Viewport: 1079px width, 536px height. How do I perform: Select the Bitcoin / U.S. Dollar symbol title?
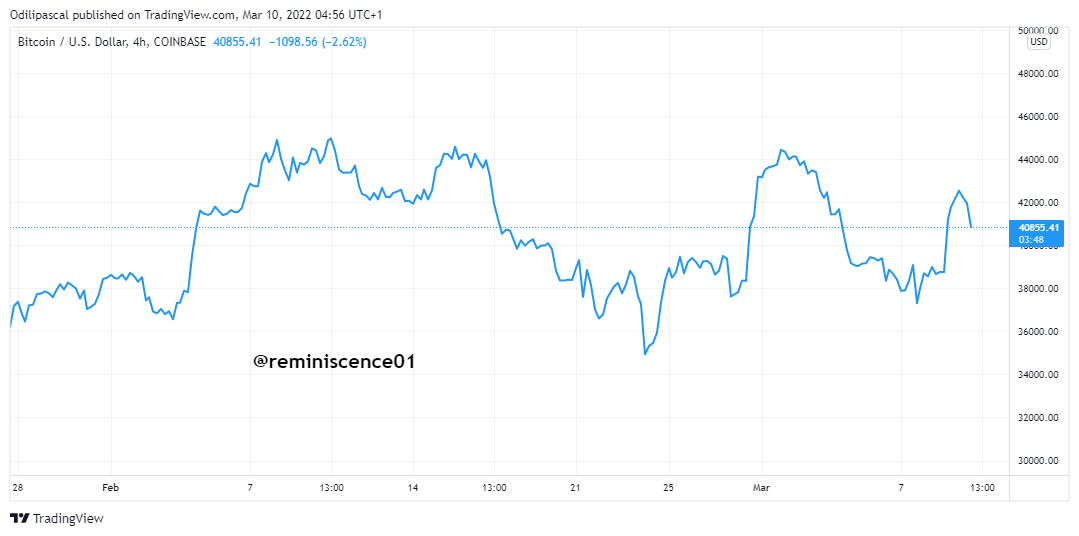[111, 42]
